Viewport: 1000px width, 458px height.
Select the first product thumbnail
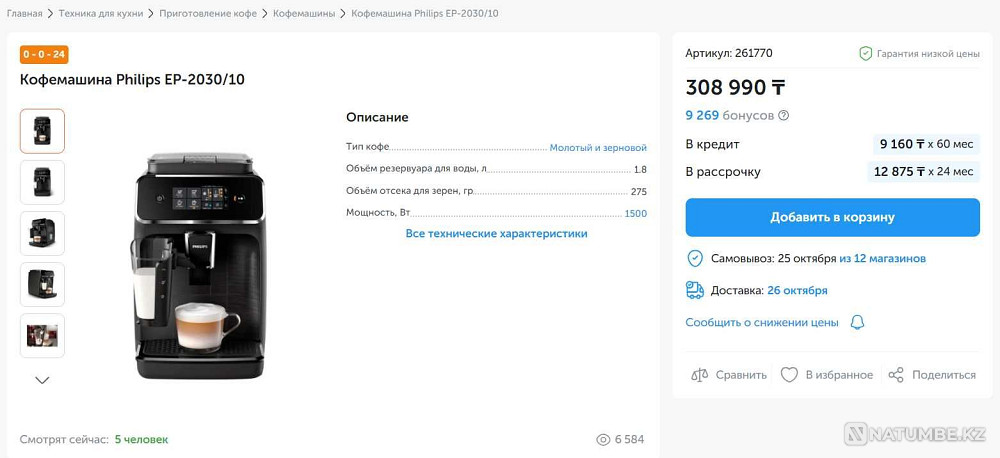pyautogui.click(x=42, y=131)
